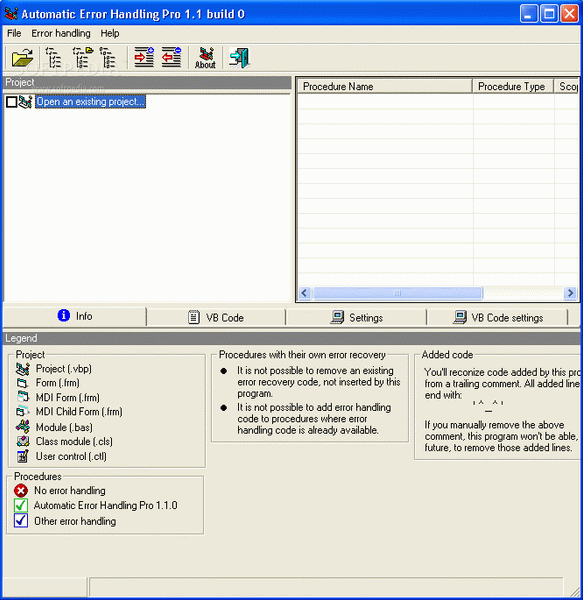
Task: Click the text Class module (.cls)
Action: click(74, 442)
